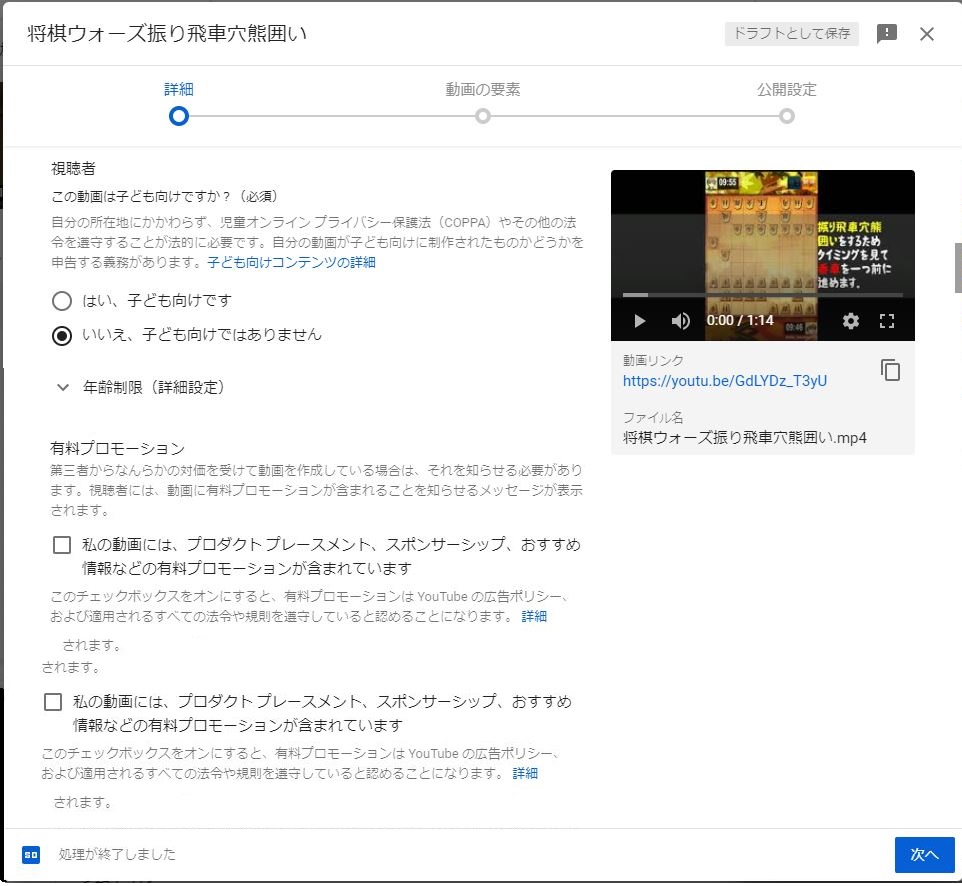Open video player settings gear
This screenshot has height=886, width=962.
[850, 321]
